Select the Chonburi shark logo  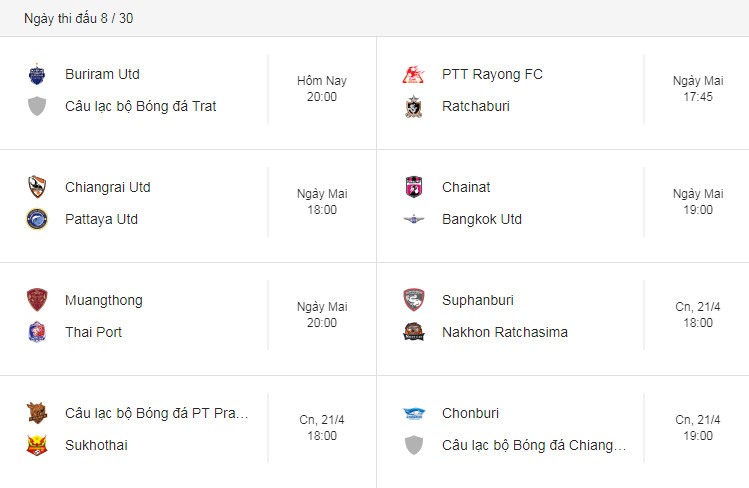pos(414,413)
